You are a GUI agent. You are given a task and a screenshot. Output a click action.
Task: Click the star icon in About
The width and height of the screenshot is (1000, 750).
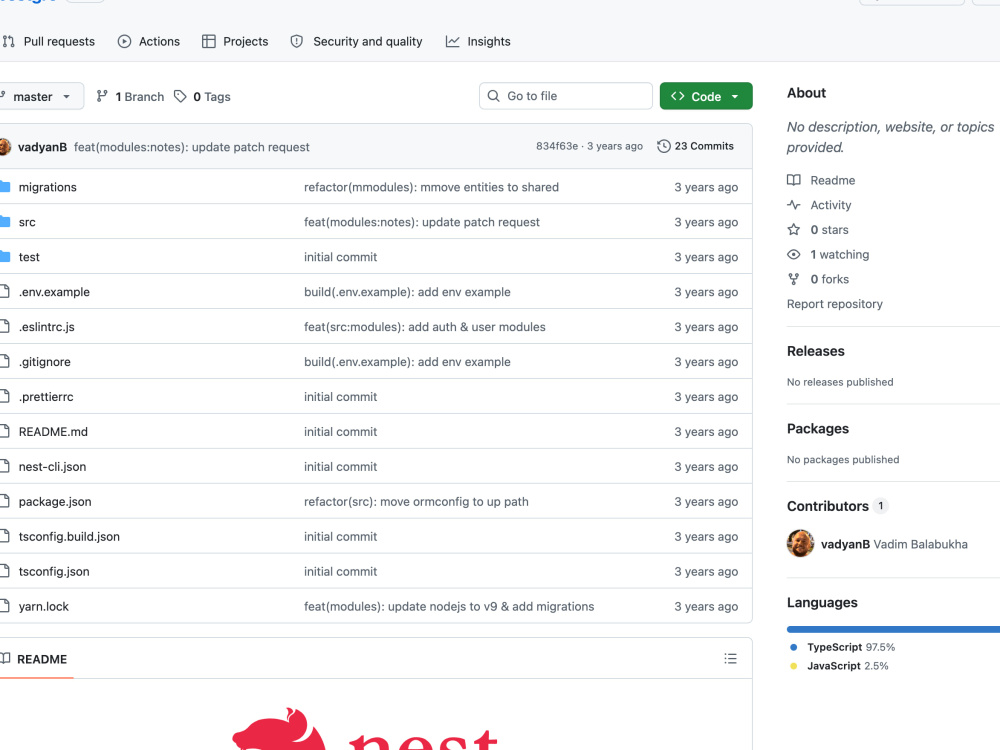[x=794, y=230]
